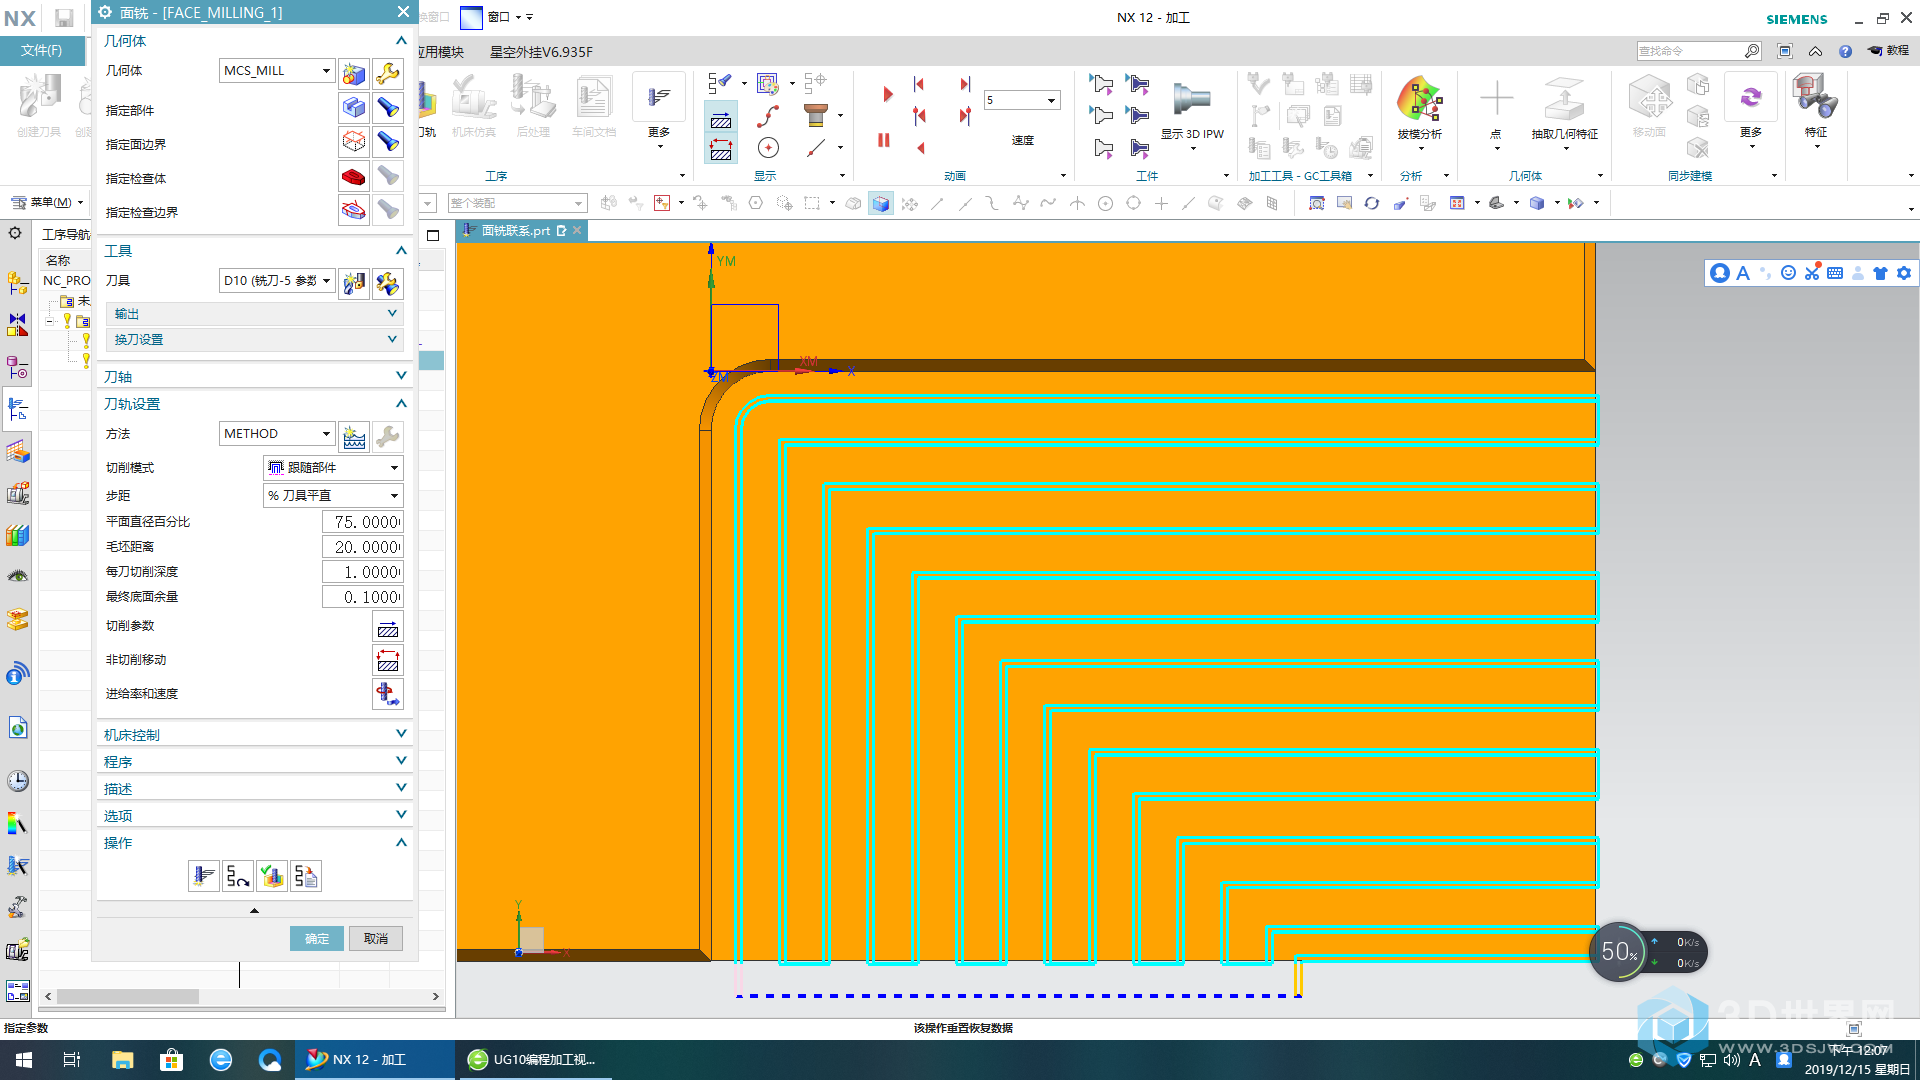
Task: Expand the 换刀设置 section
Action: pyautogui.click(x=255, y=340)
